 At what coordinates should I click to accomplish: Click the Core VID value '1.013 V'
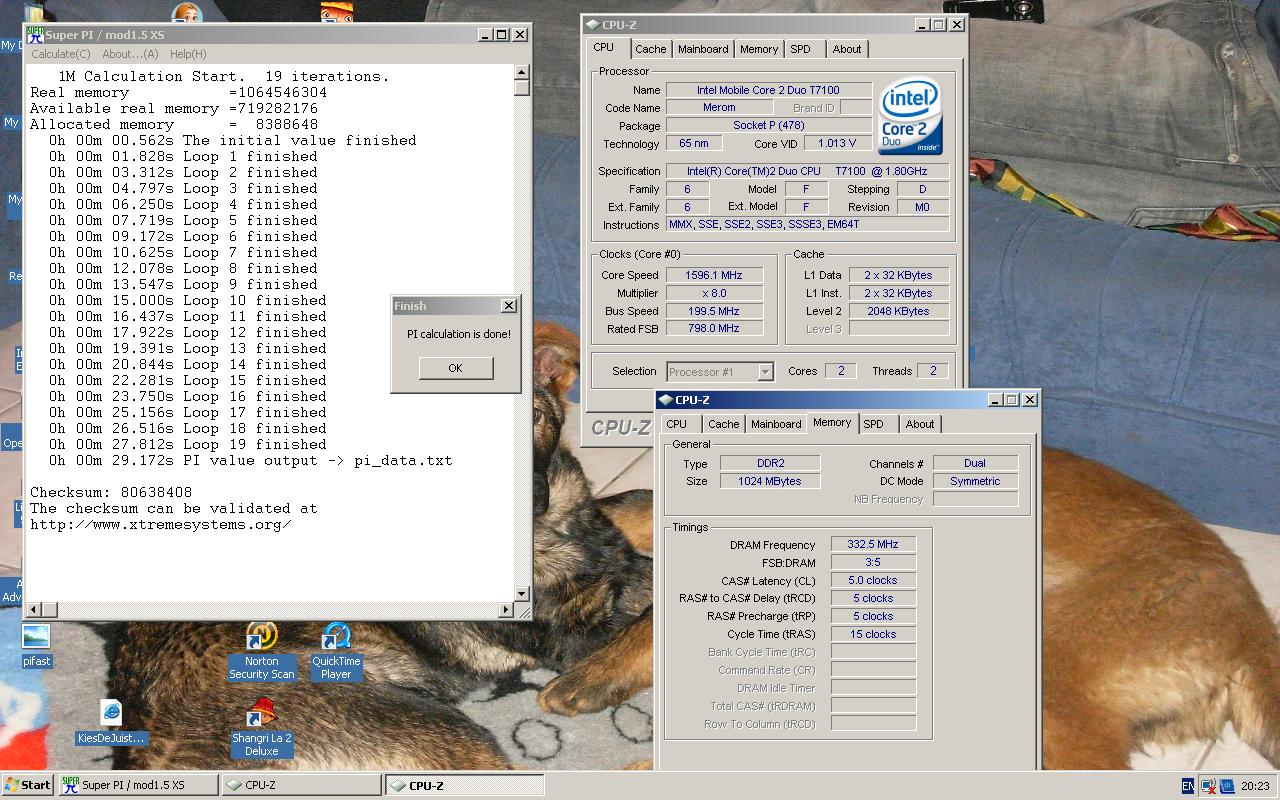pyautogui.click(x=838, y=144)
